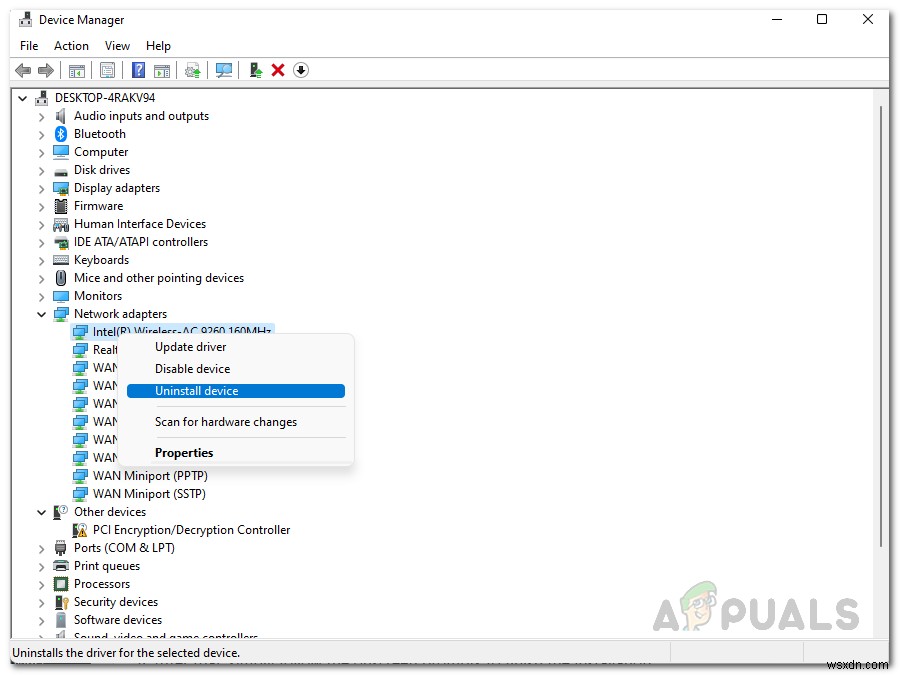Open the Properties sheet toolbar icon
This screenshot has height=675, width=900.
click(107, 71)
